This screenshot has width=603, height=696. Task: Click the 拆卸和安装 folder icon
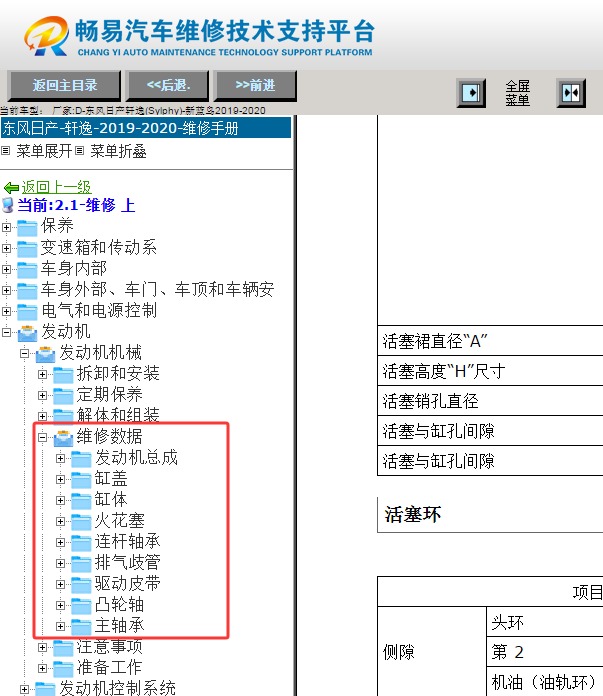(x=63, y=375)
